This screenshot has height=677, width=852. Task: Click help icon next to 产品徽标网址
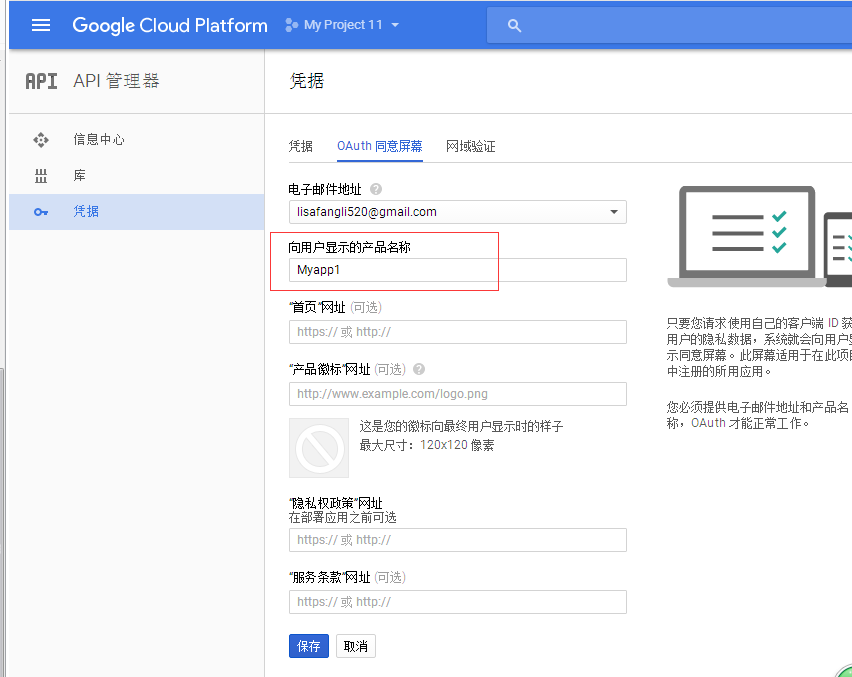pyautogui.click(x=419, y=369)
